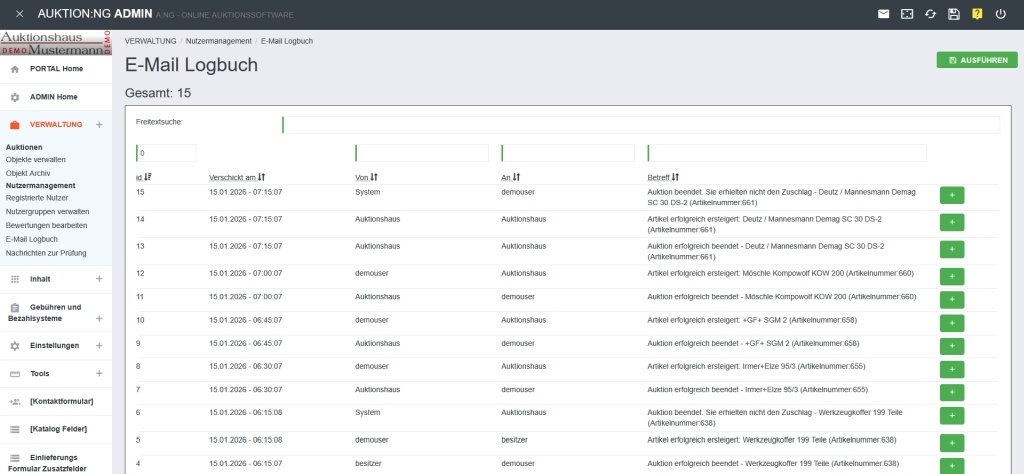Open [Katalog Felder] menu item
The width and height of the screenshot is (1024, 474).
(x=59, y=429)
